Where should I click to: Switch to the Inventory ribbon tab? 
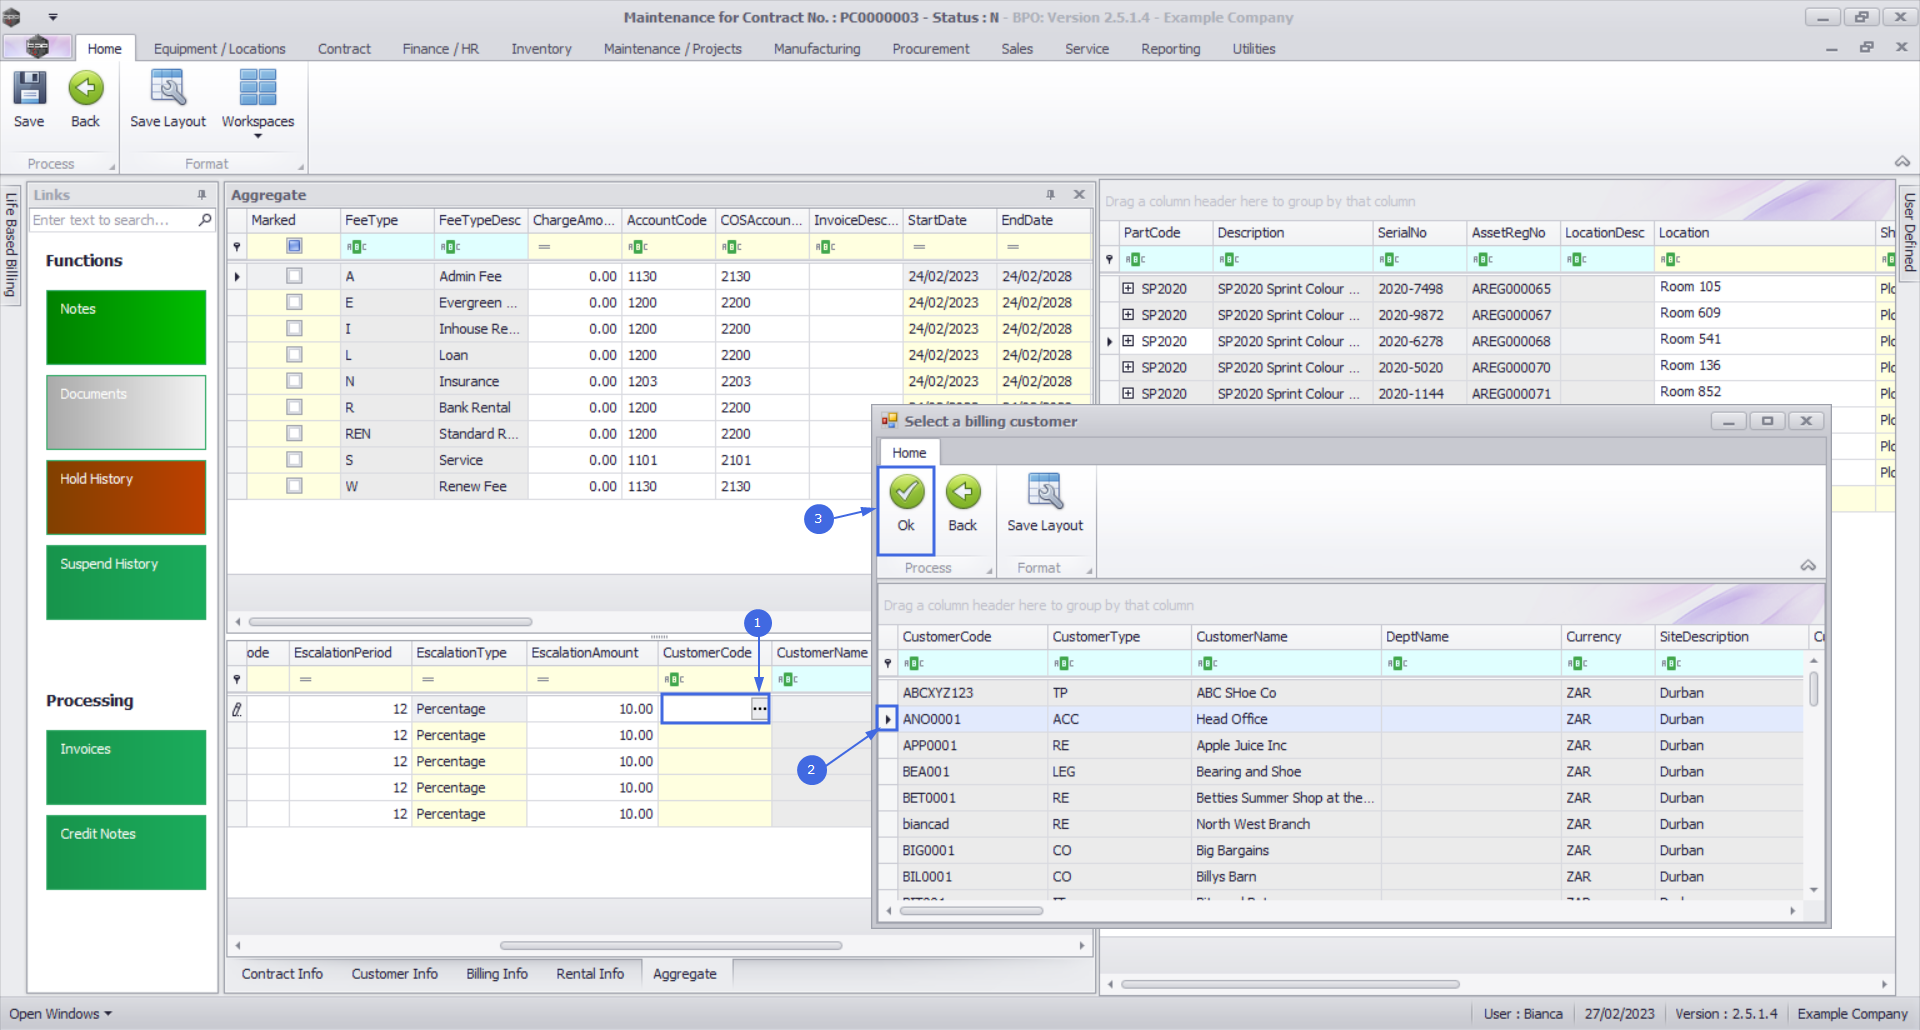pos(542,49)
